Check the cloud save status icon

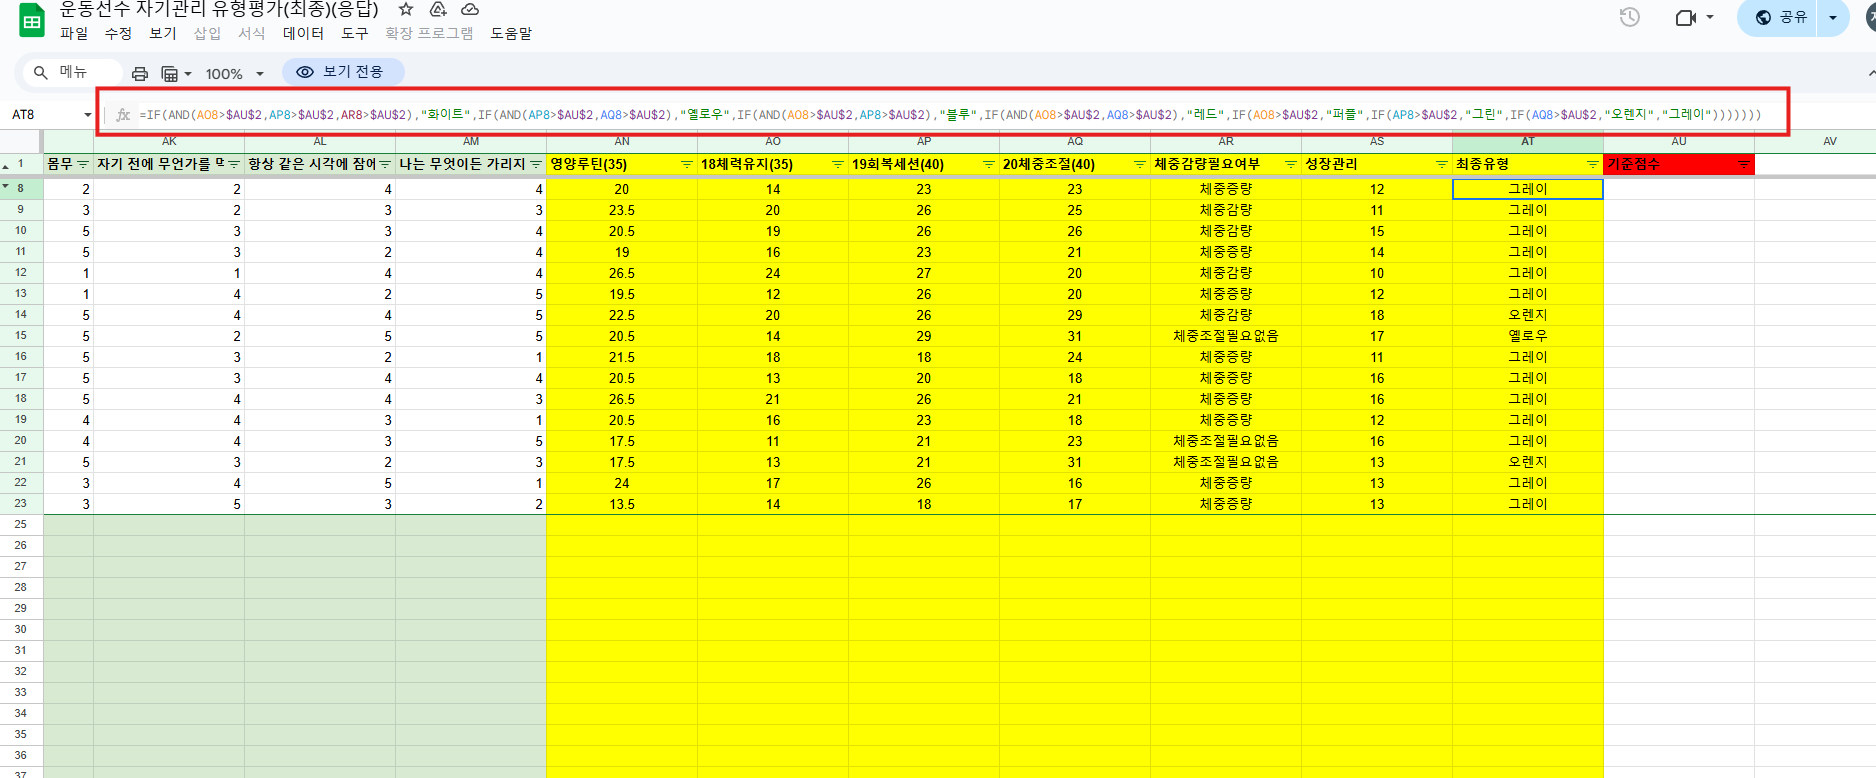(x=470, y=9)
